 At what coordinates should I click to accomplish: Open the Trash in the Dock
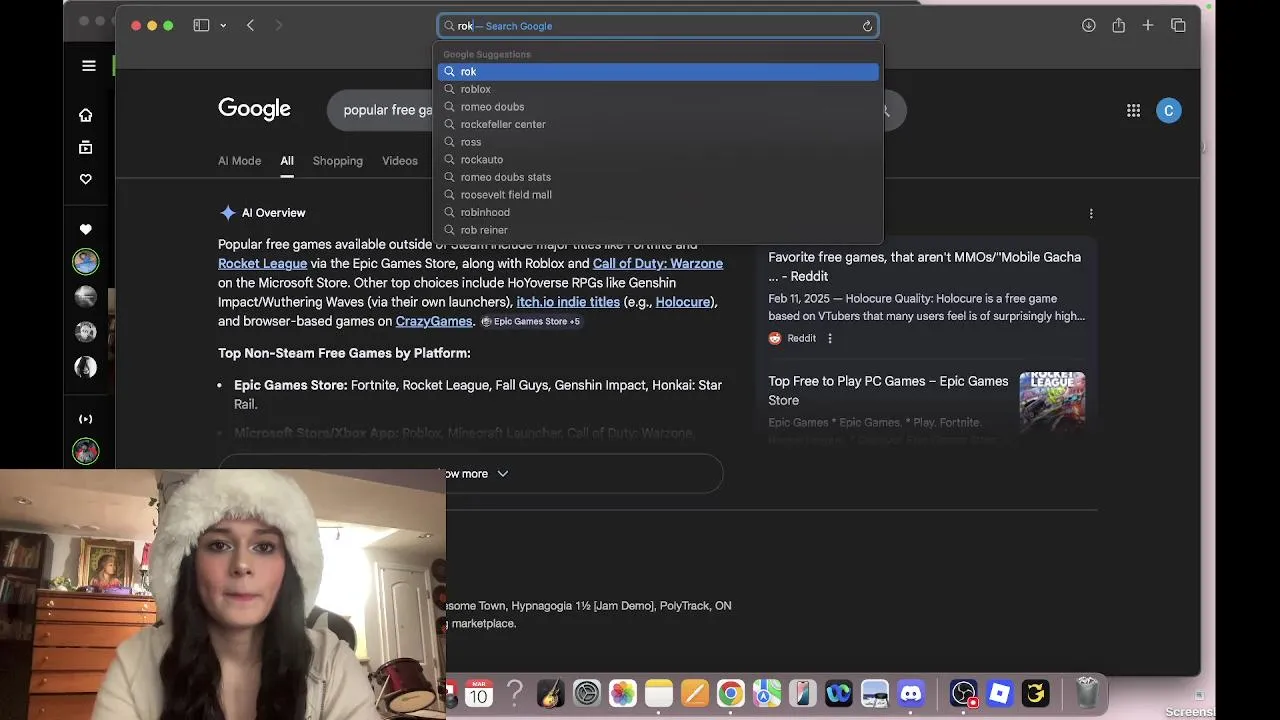(x=1087, y=692)
